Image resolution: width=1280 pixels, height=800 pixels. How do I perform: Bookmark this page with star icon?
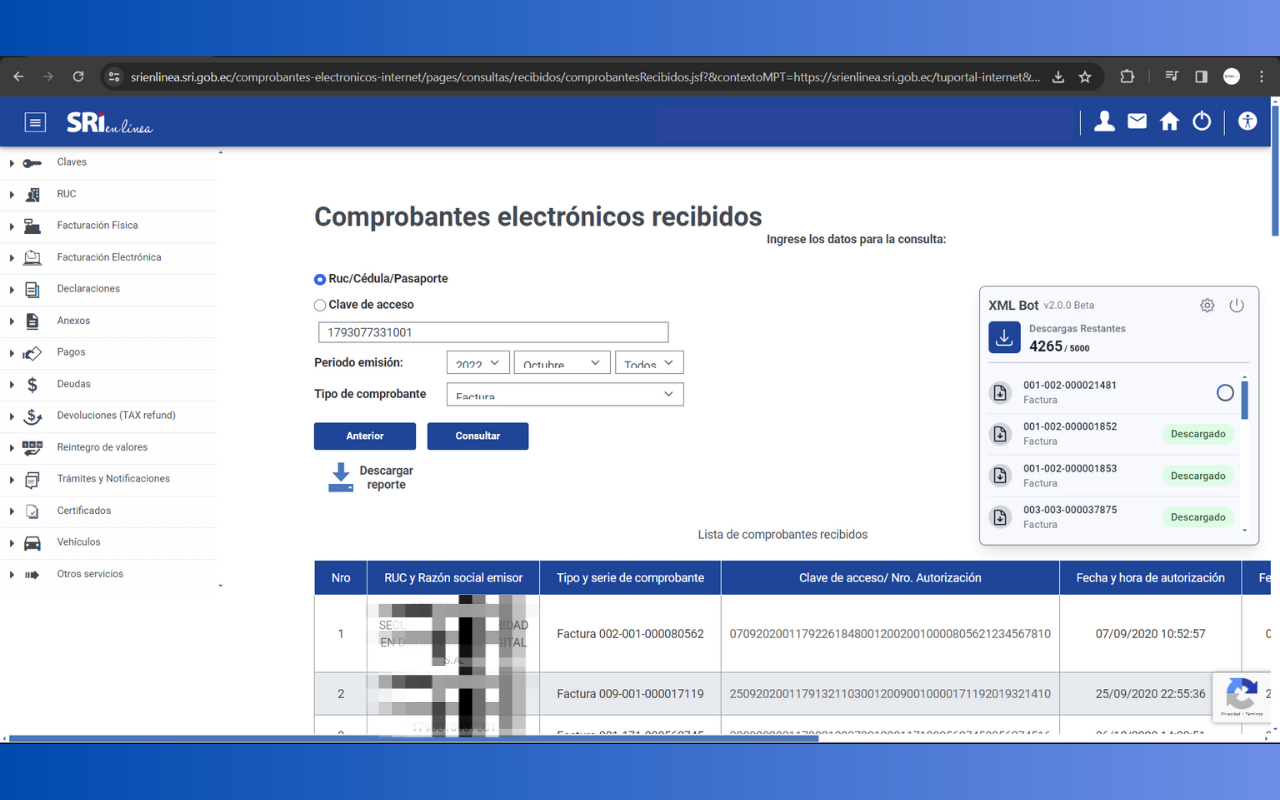click(1085, 77)
